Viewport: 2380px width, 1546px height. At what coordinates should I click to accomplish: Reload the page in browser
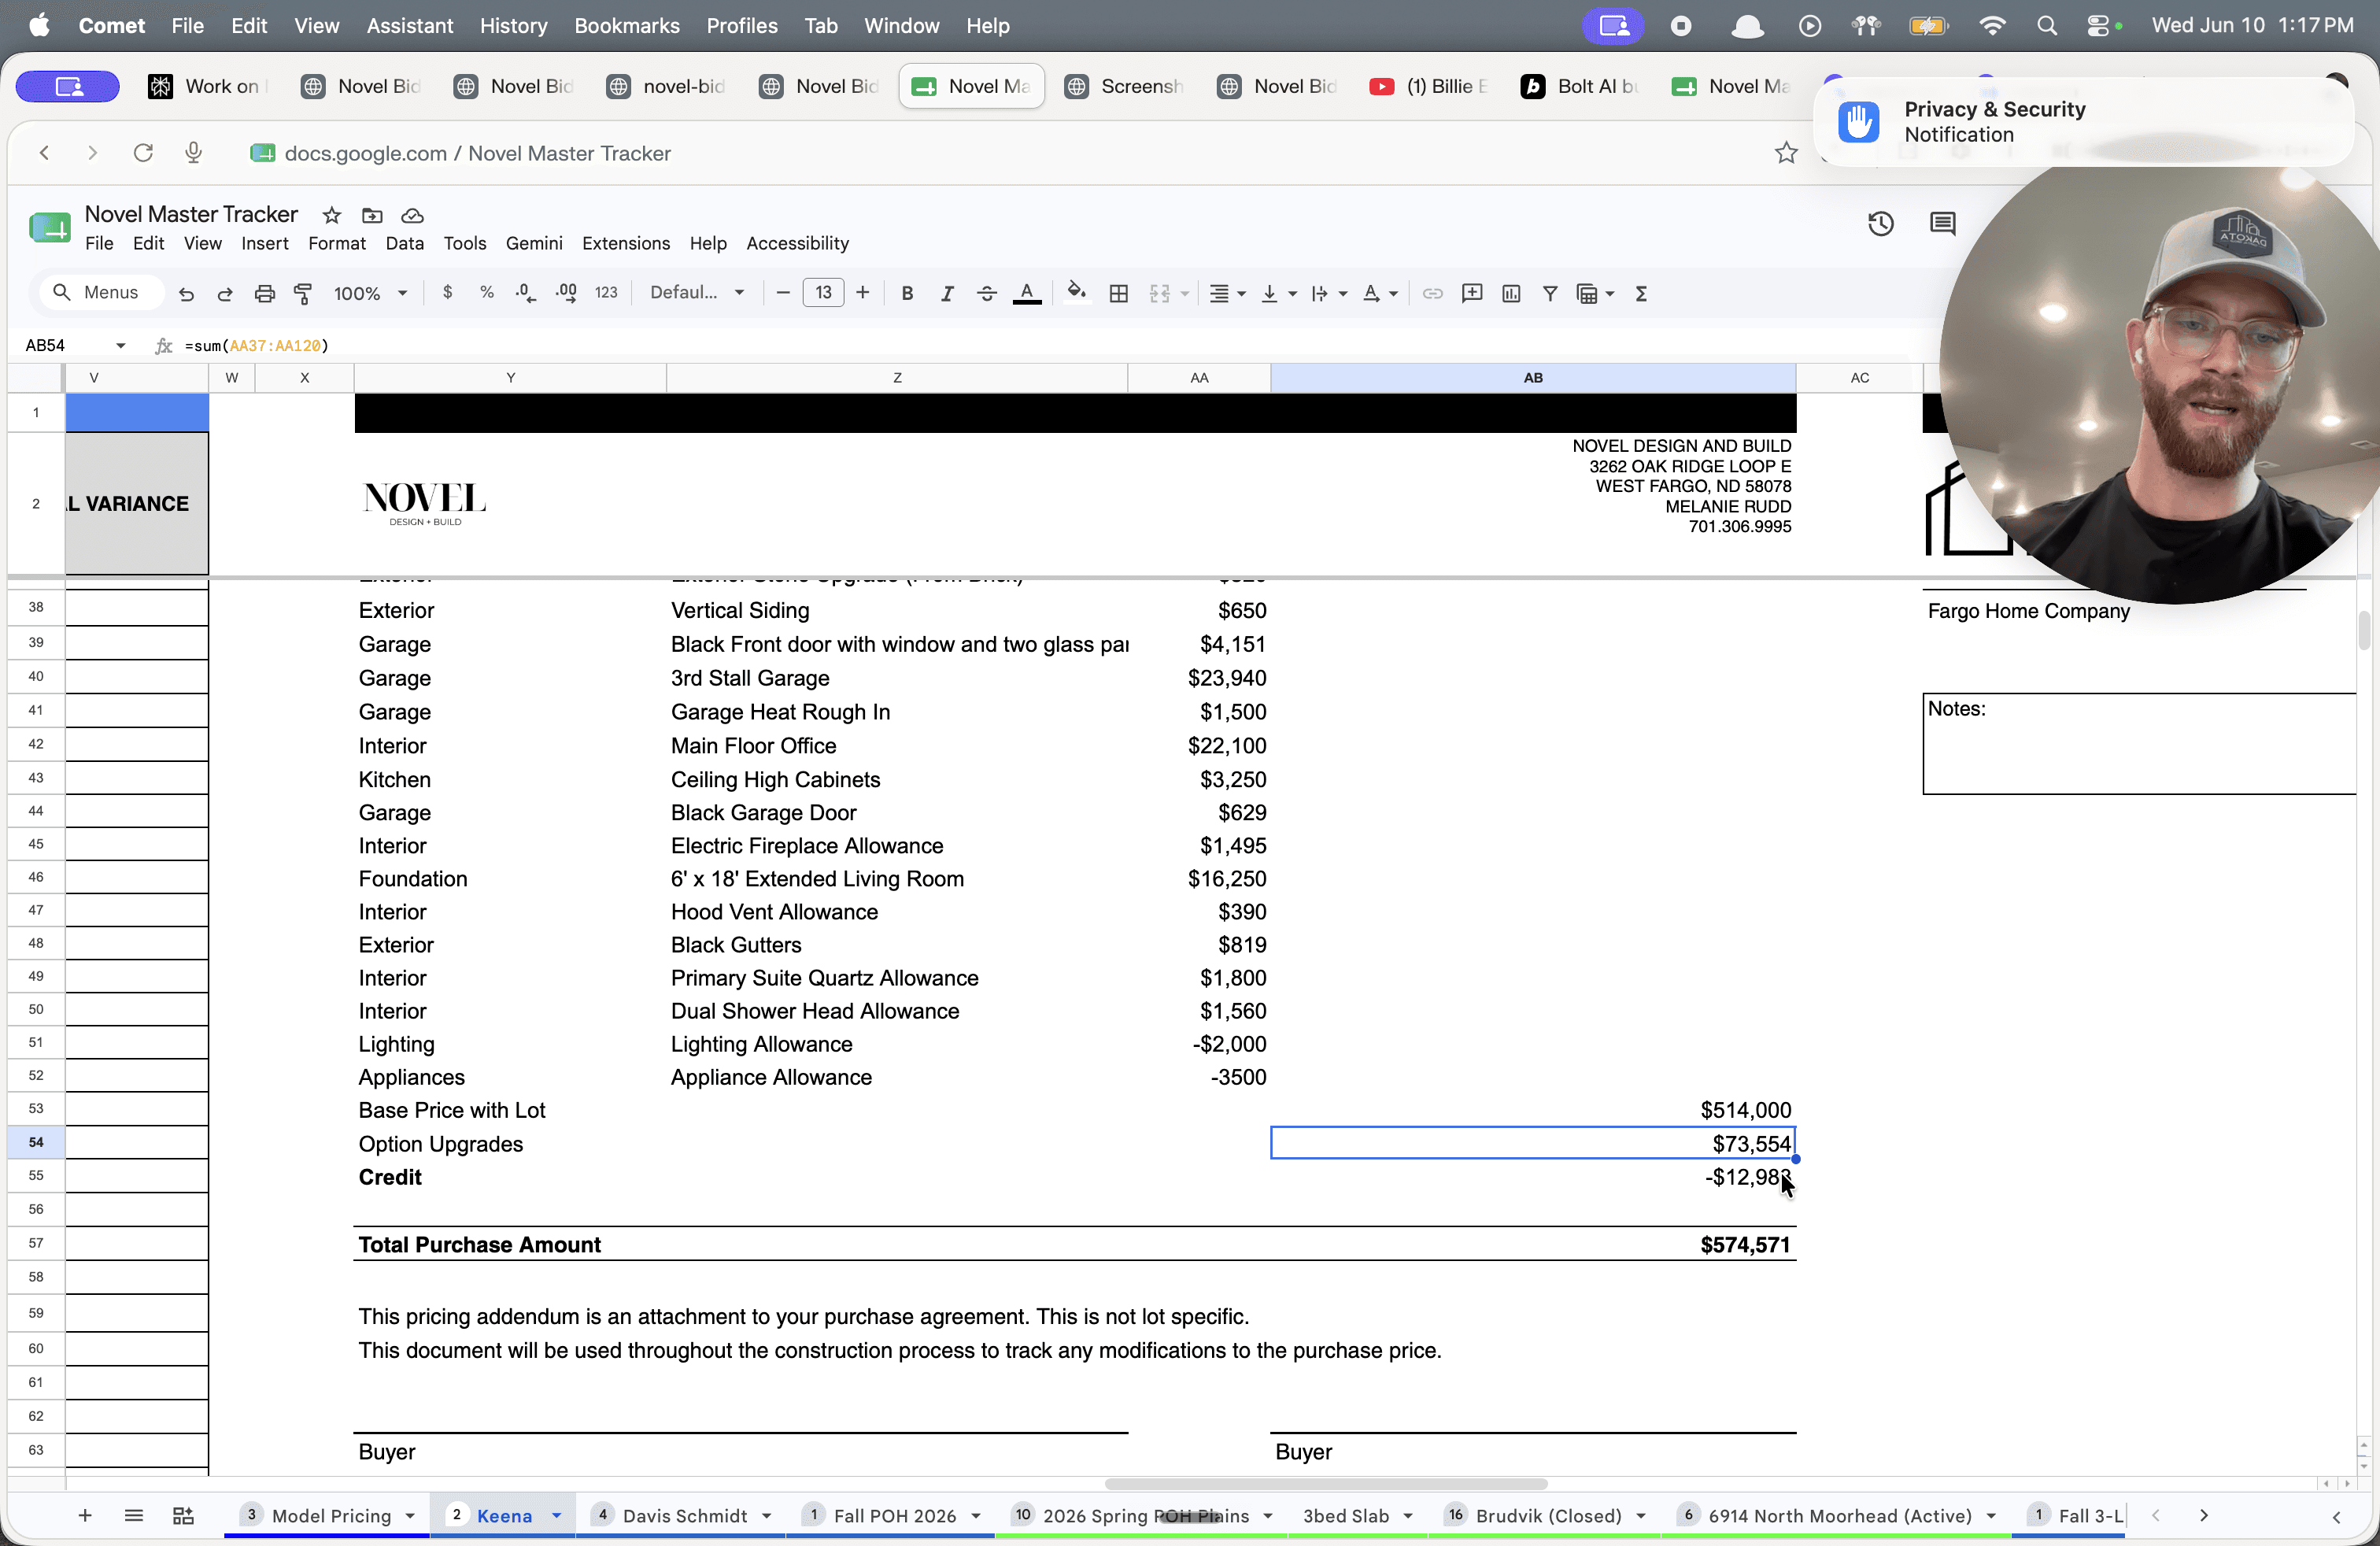143,152
